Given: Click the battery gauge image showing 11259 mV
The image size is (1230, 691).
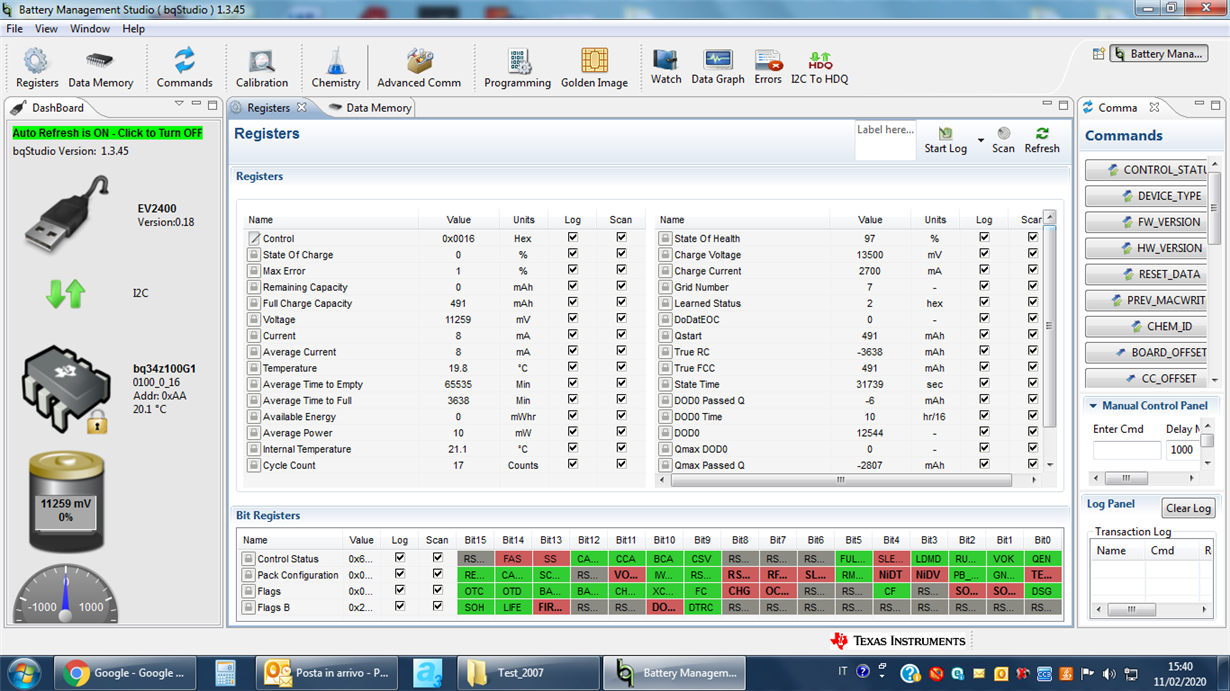Looking at the screenshot, I should coord(66,502).
